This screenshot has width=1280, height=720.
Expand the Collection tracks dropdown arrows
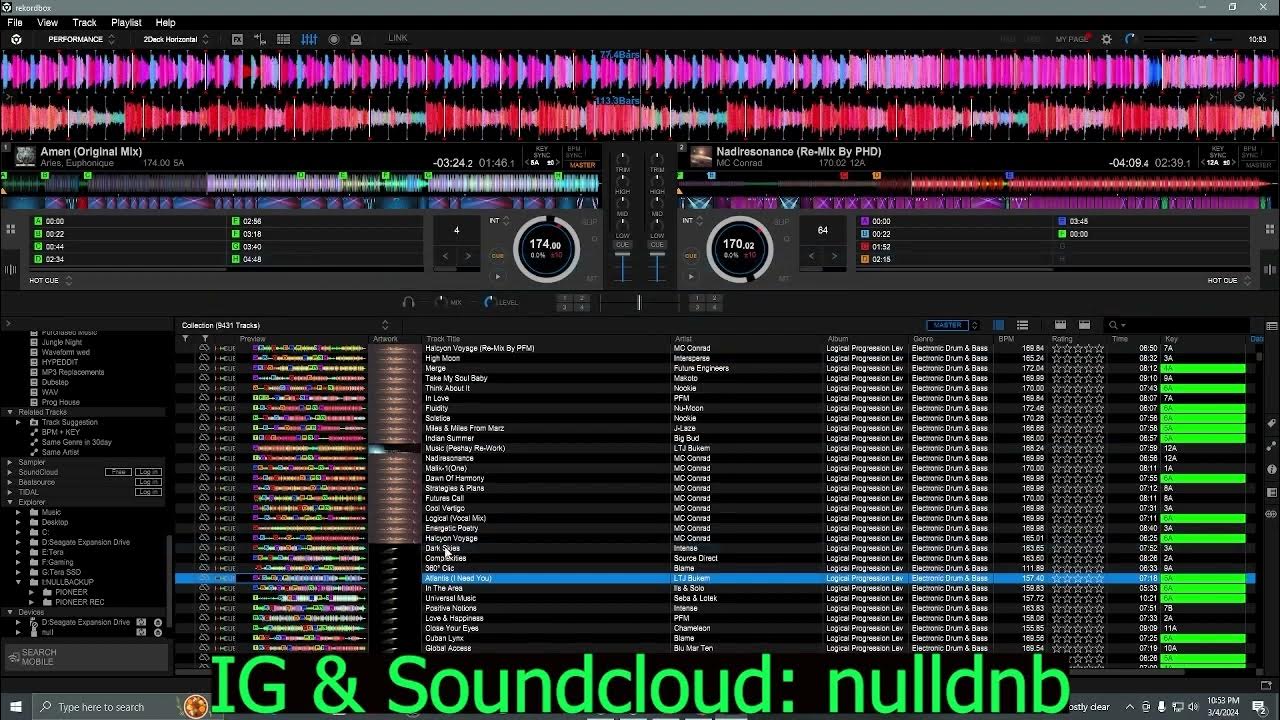point(385,325)
